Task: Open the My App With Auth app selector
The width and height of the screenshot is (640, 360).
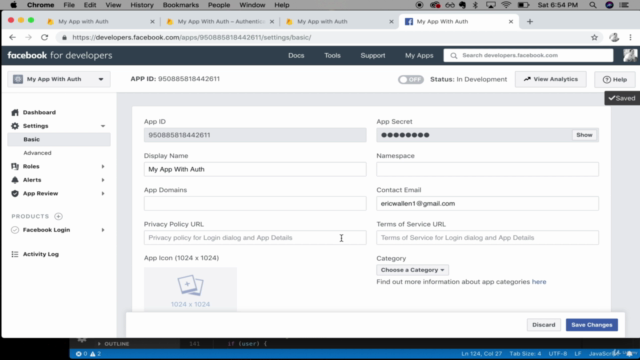Action: 59,79
